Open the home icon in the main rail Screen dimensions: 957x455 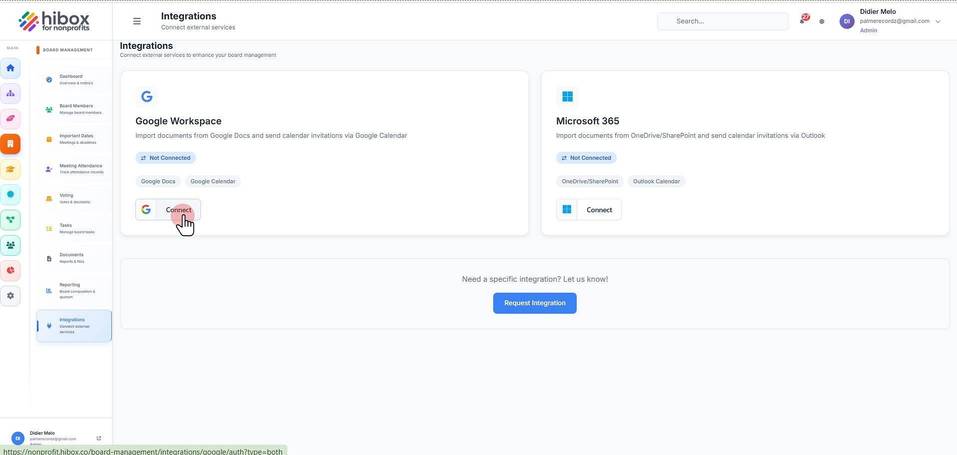point(10,68)
